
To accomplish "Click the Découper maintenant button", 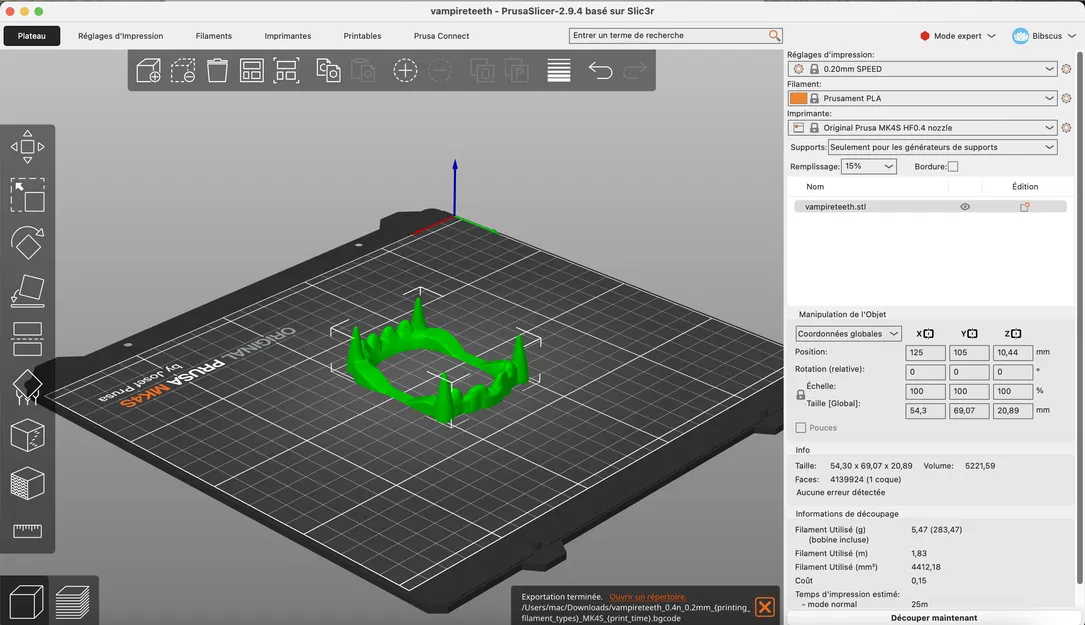I will point(933,618).
